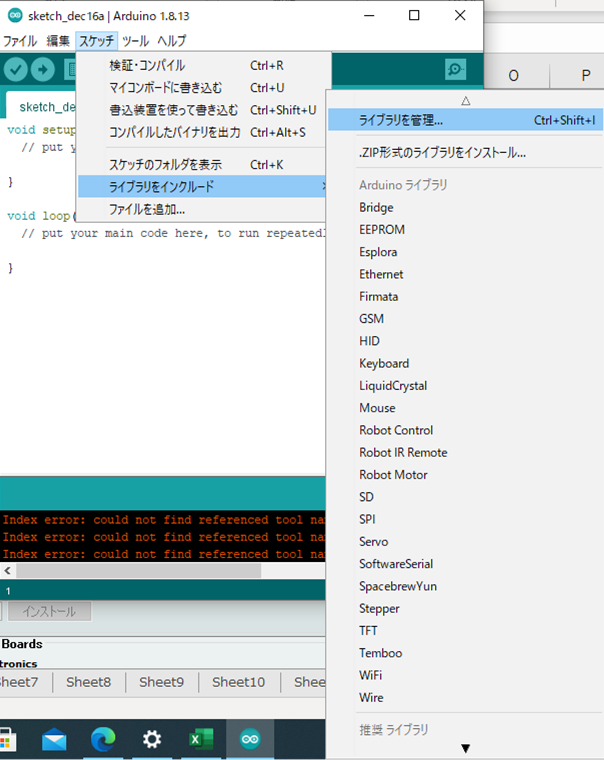Include the Temboo library
The width and height of the screenshot is (604, 760).
pos(465,653)
